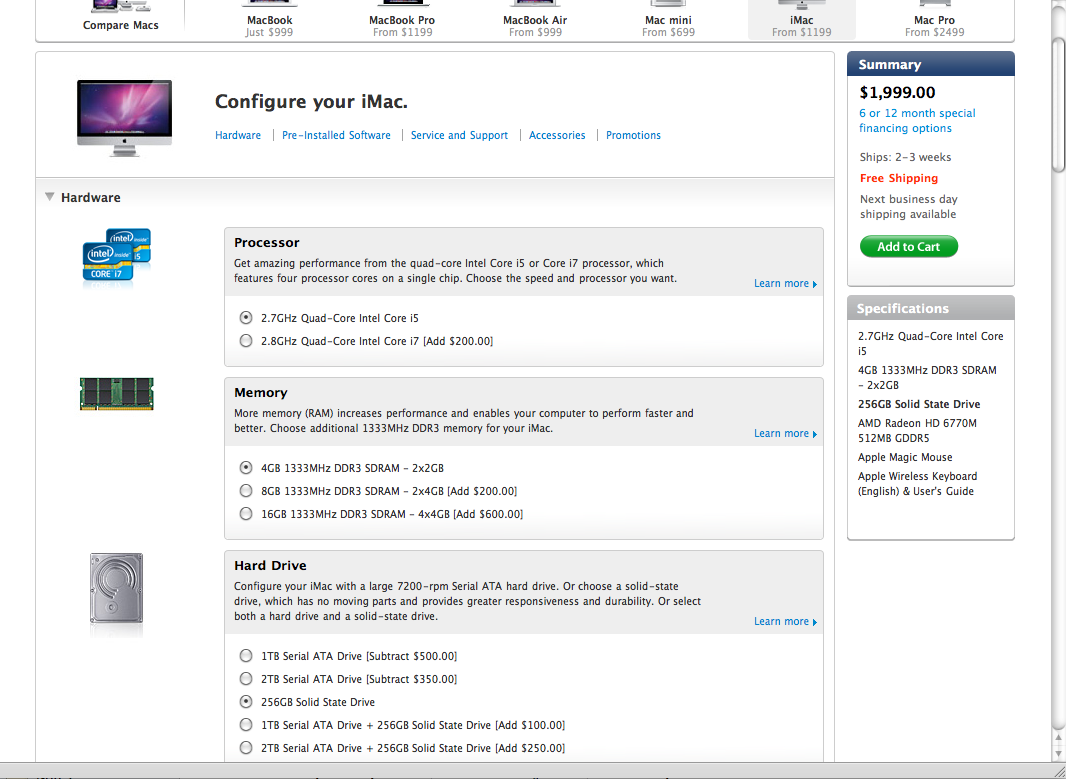Click Apple Magic Mouse specification text

point(905,457)
